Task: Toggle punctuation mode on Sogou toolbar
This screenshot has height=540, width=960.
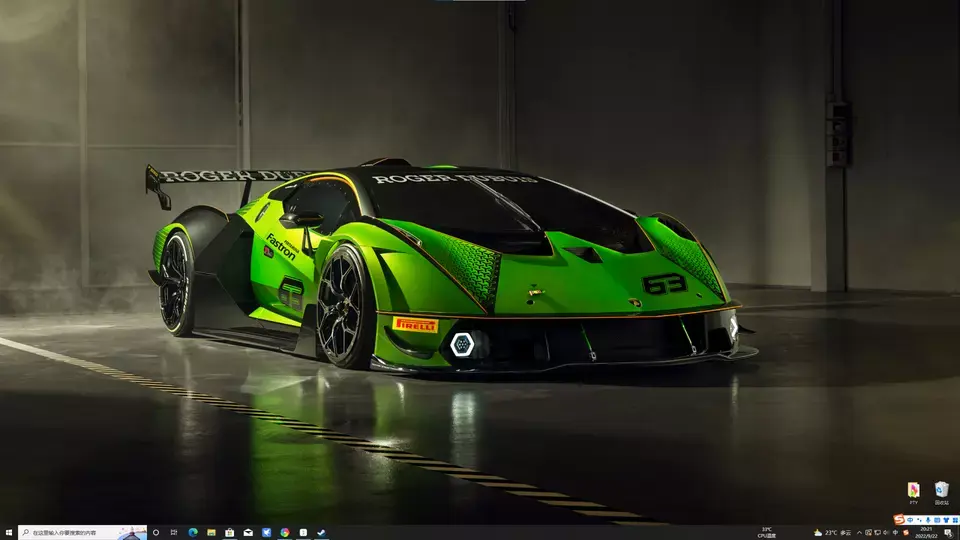Action: click(x=920, y=520)
